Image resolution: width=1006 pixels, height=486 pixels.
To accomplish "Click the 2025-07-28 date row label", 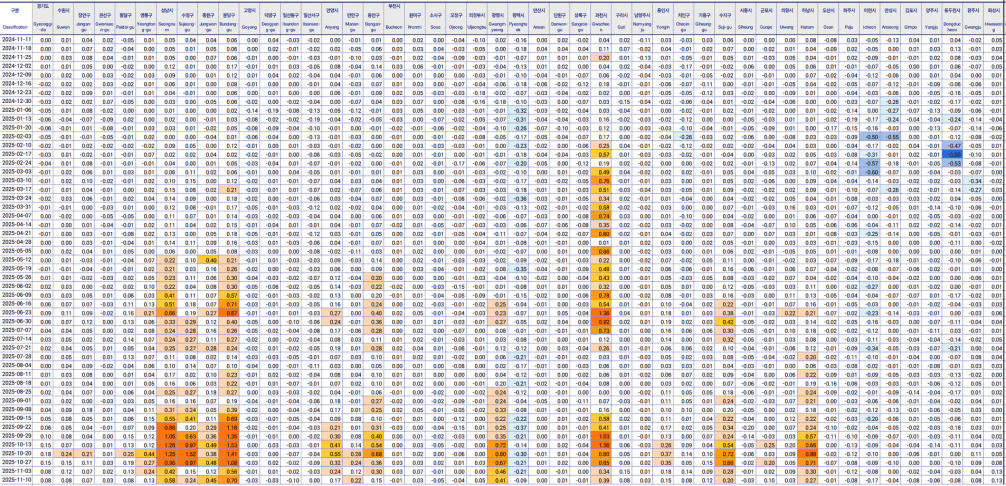I will click(x=15, y=356).
